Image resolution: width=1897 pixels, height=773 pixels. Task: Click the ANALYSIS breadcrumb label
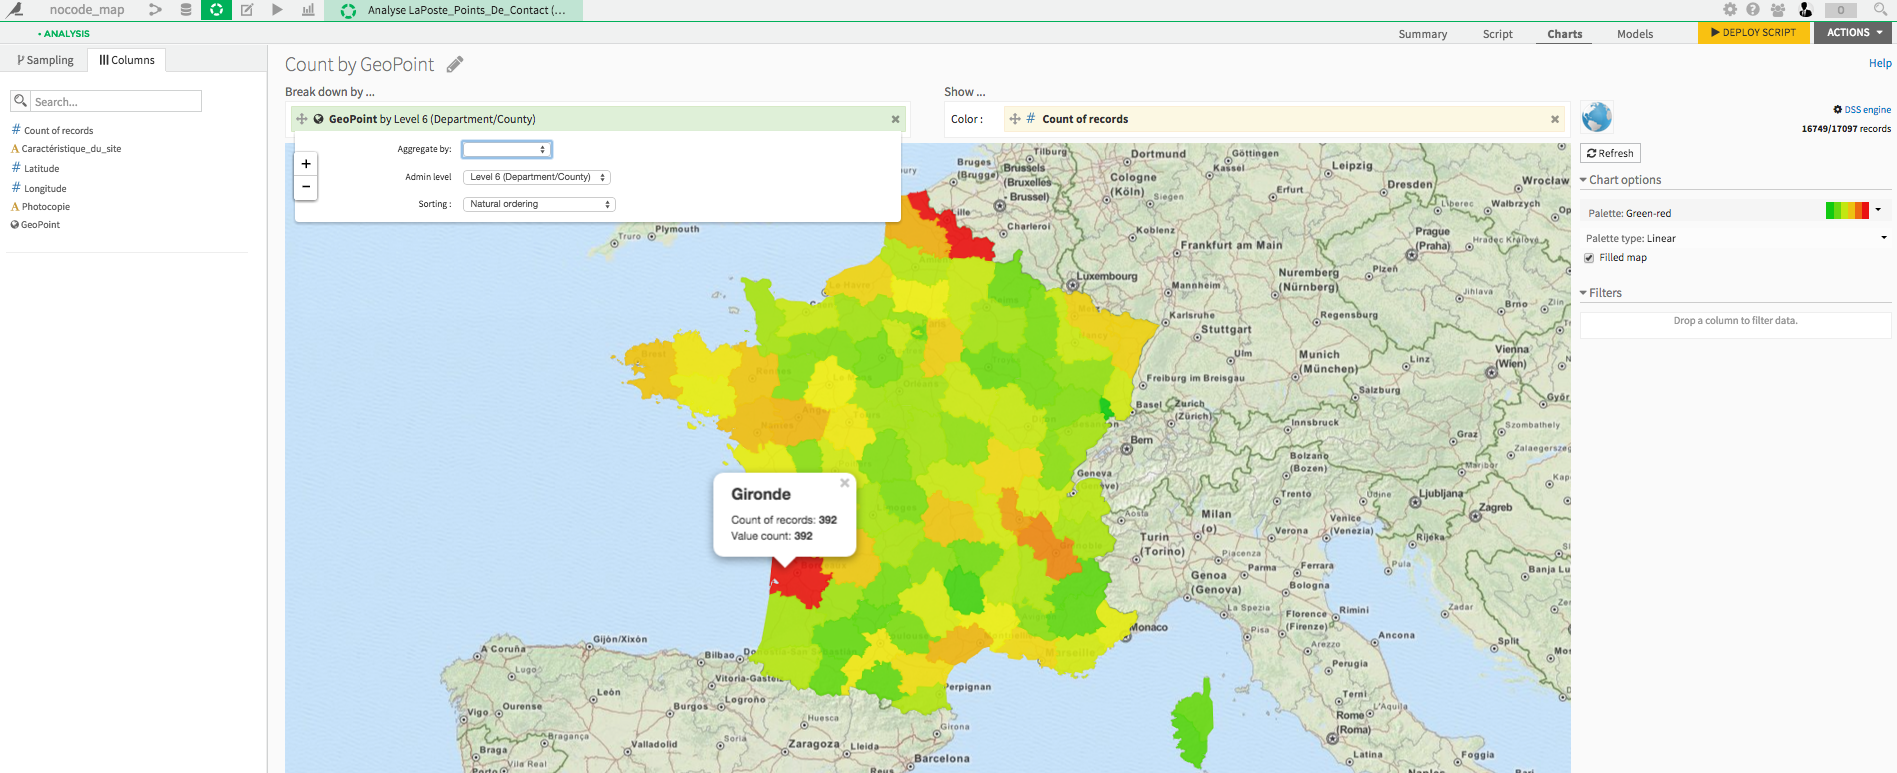click(66, 34)
